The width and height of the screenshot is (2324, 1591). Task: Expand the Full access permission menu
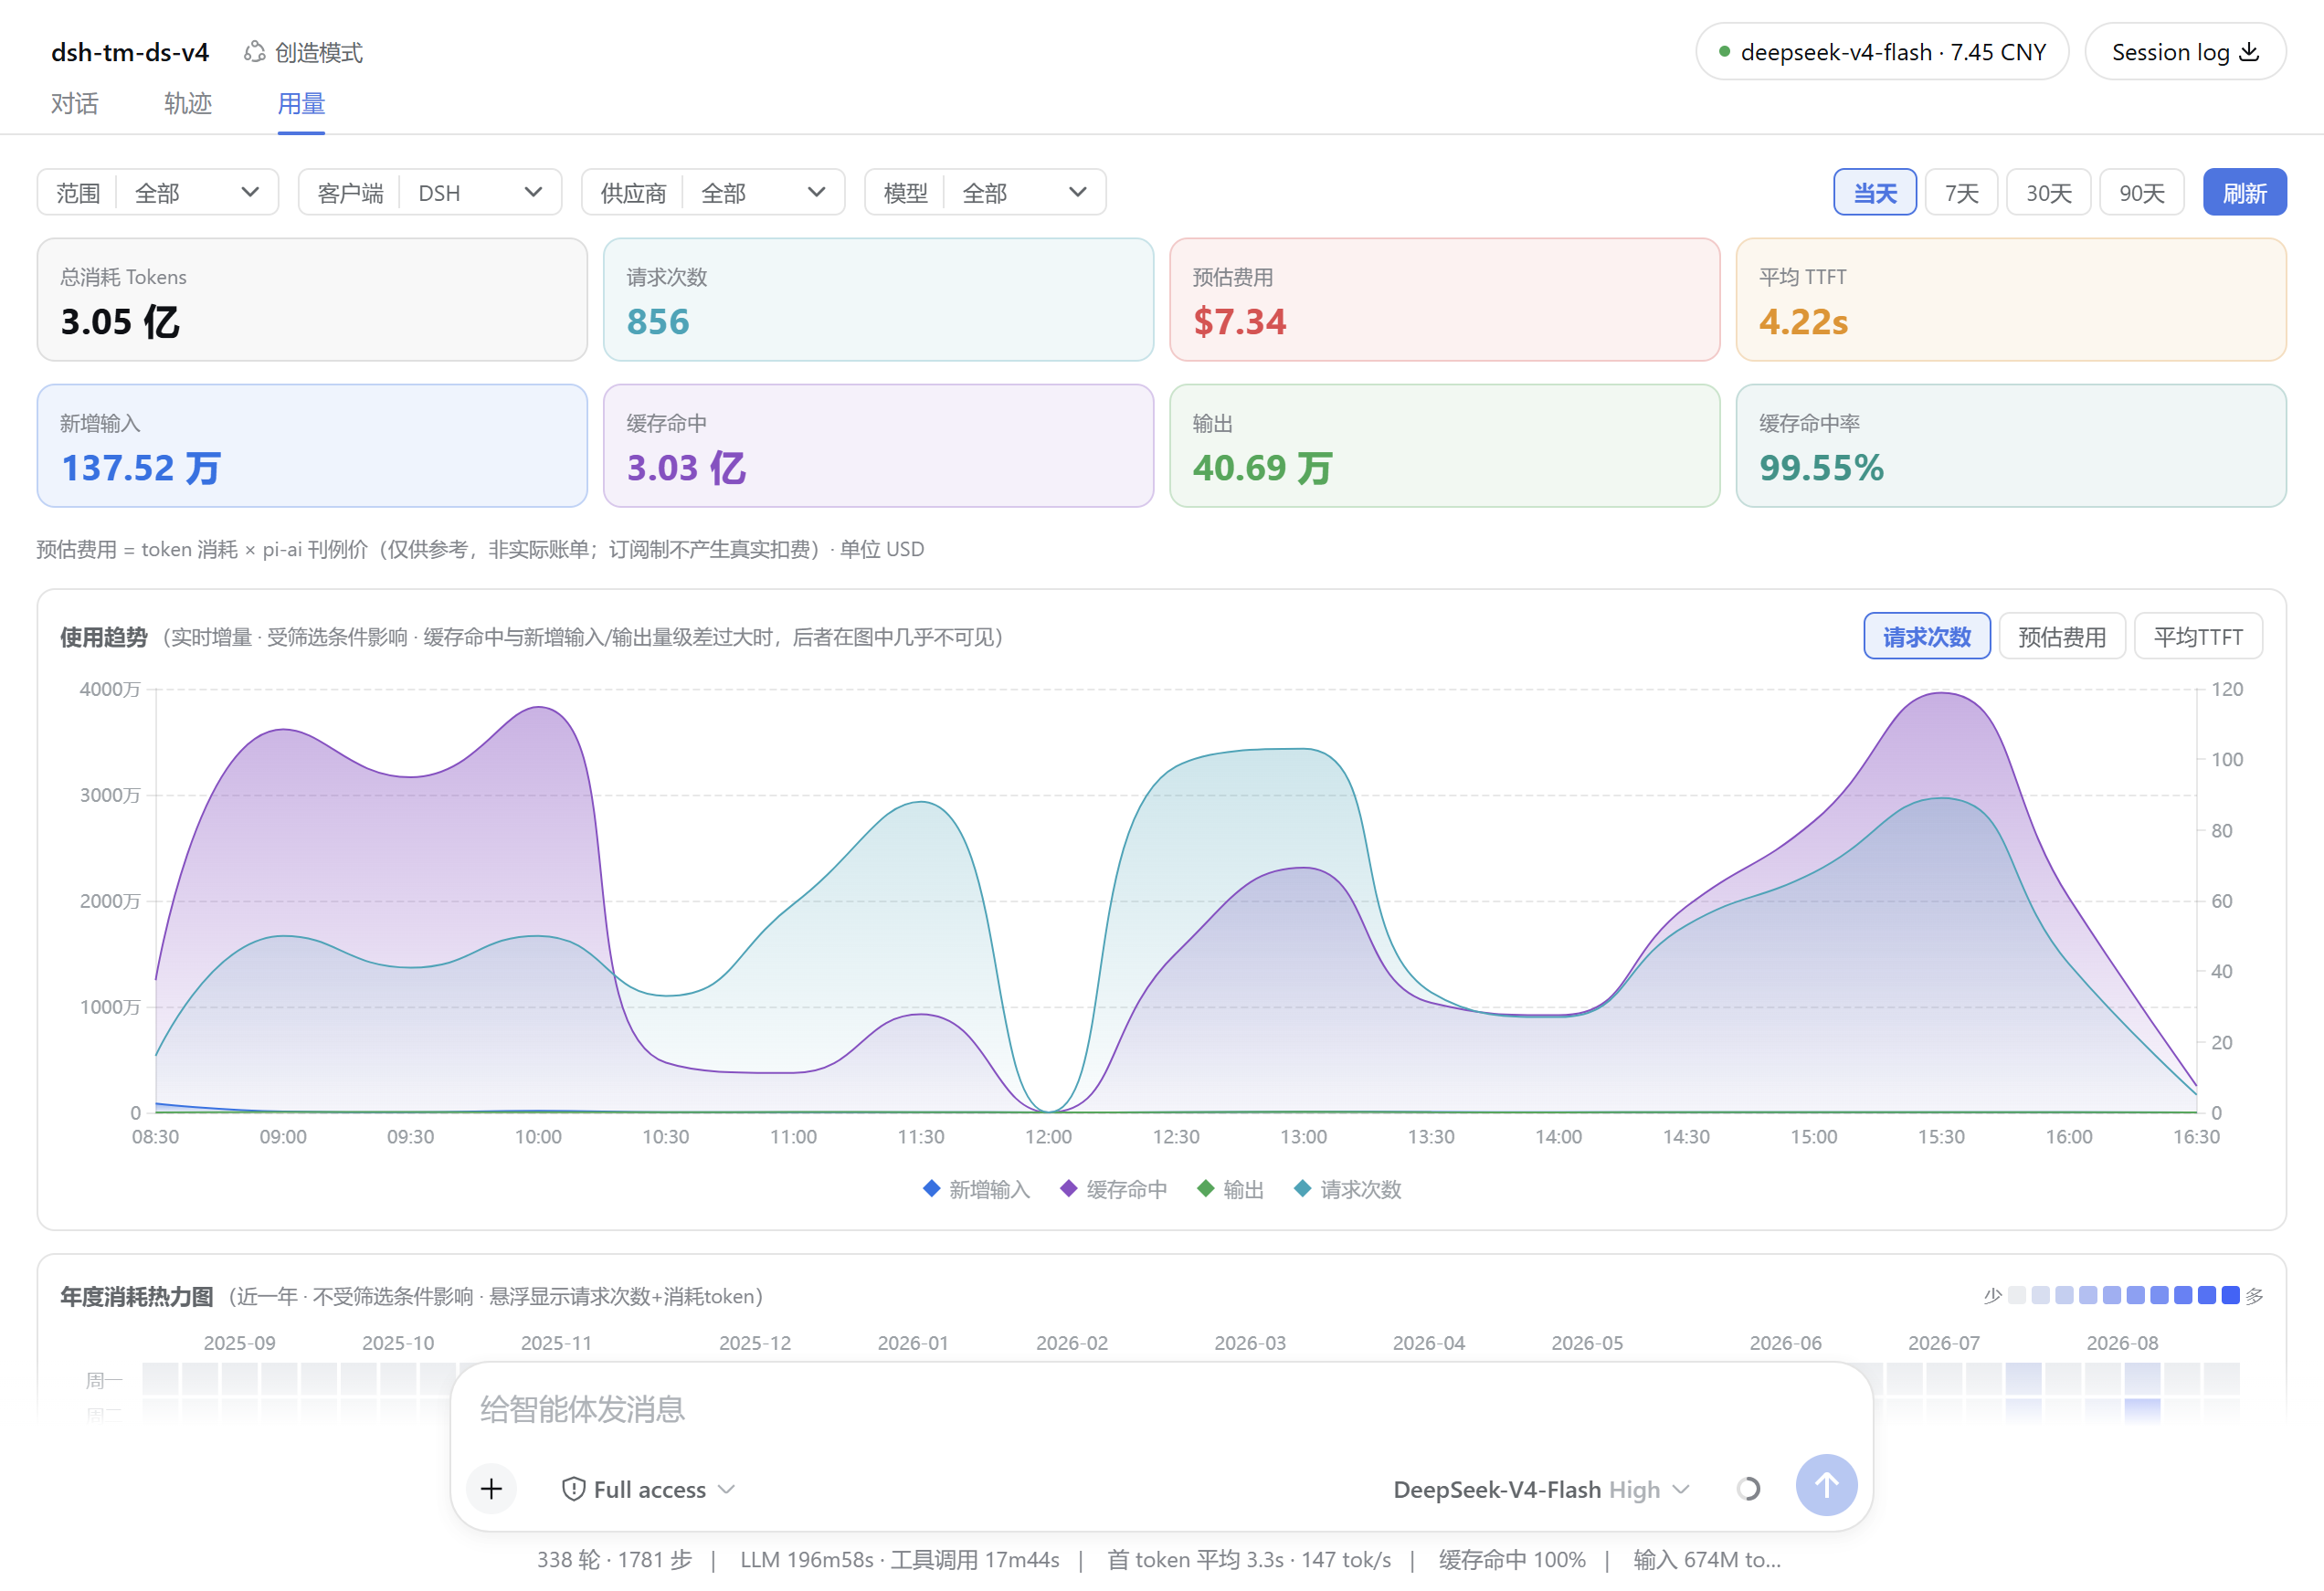[x=649, y=1489]
